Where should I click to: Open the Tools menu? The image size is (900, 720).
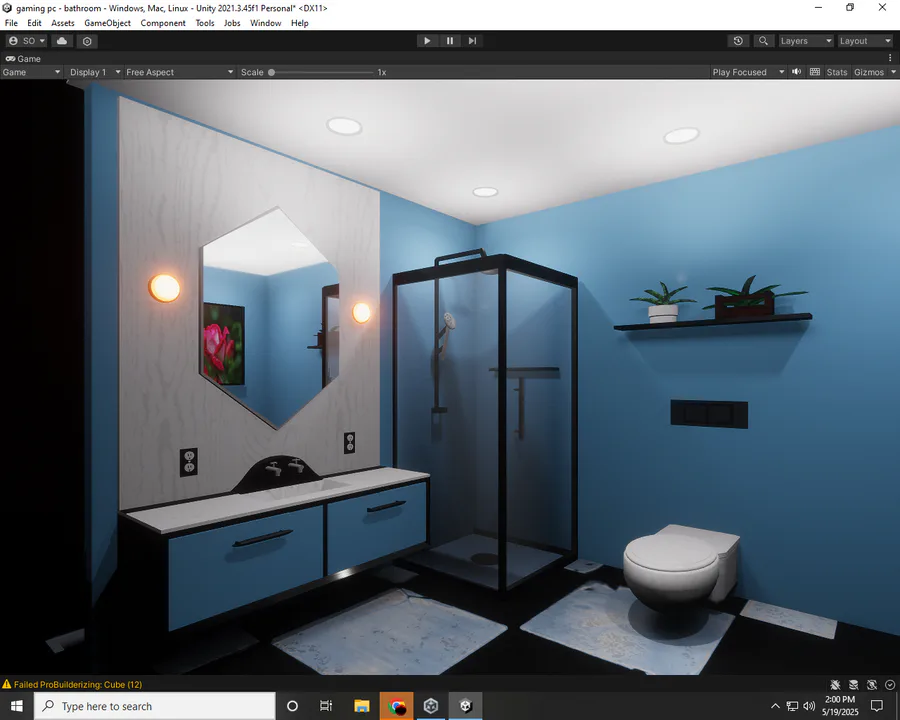click(x=205, y=23)
